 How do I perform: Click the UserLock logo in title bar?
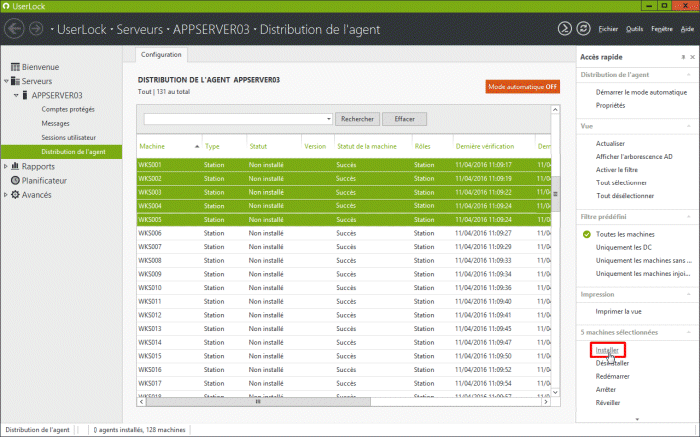click(x=6, y=6)
